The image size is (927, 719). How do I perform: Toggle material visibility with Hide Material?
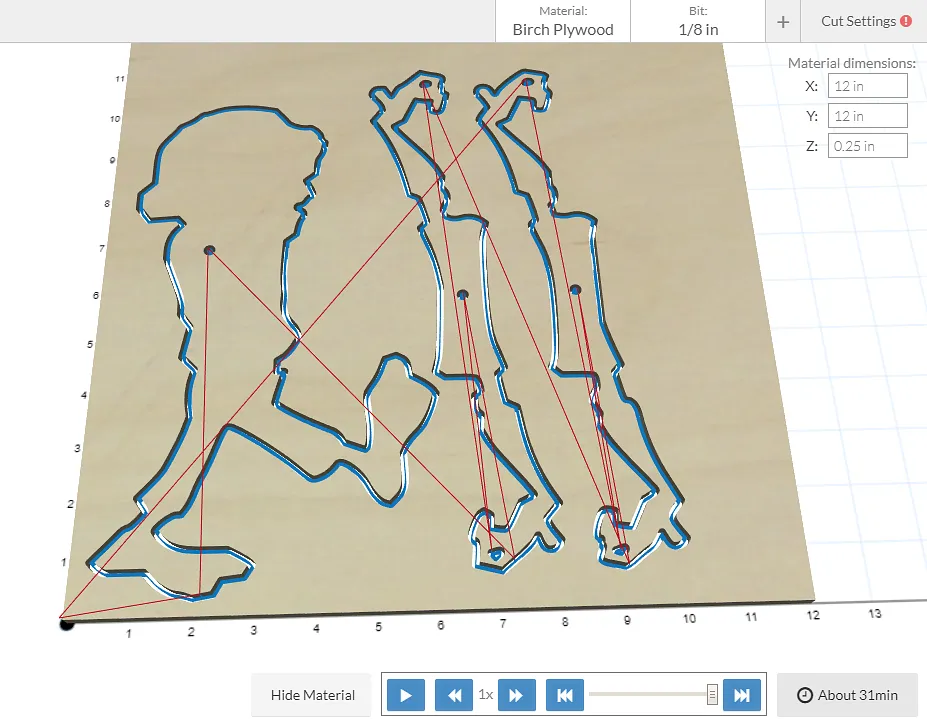(x=313, y=695)
